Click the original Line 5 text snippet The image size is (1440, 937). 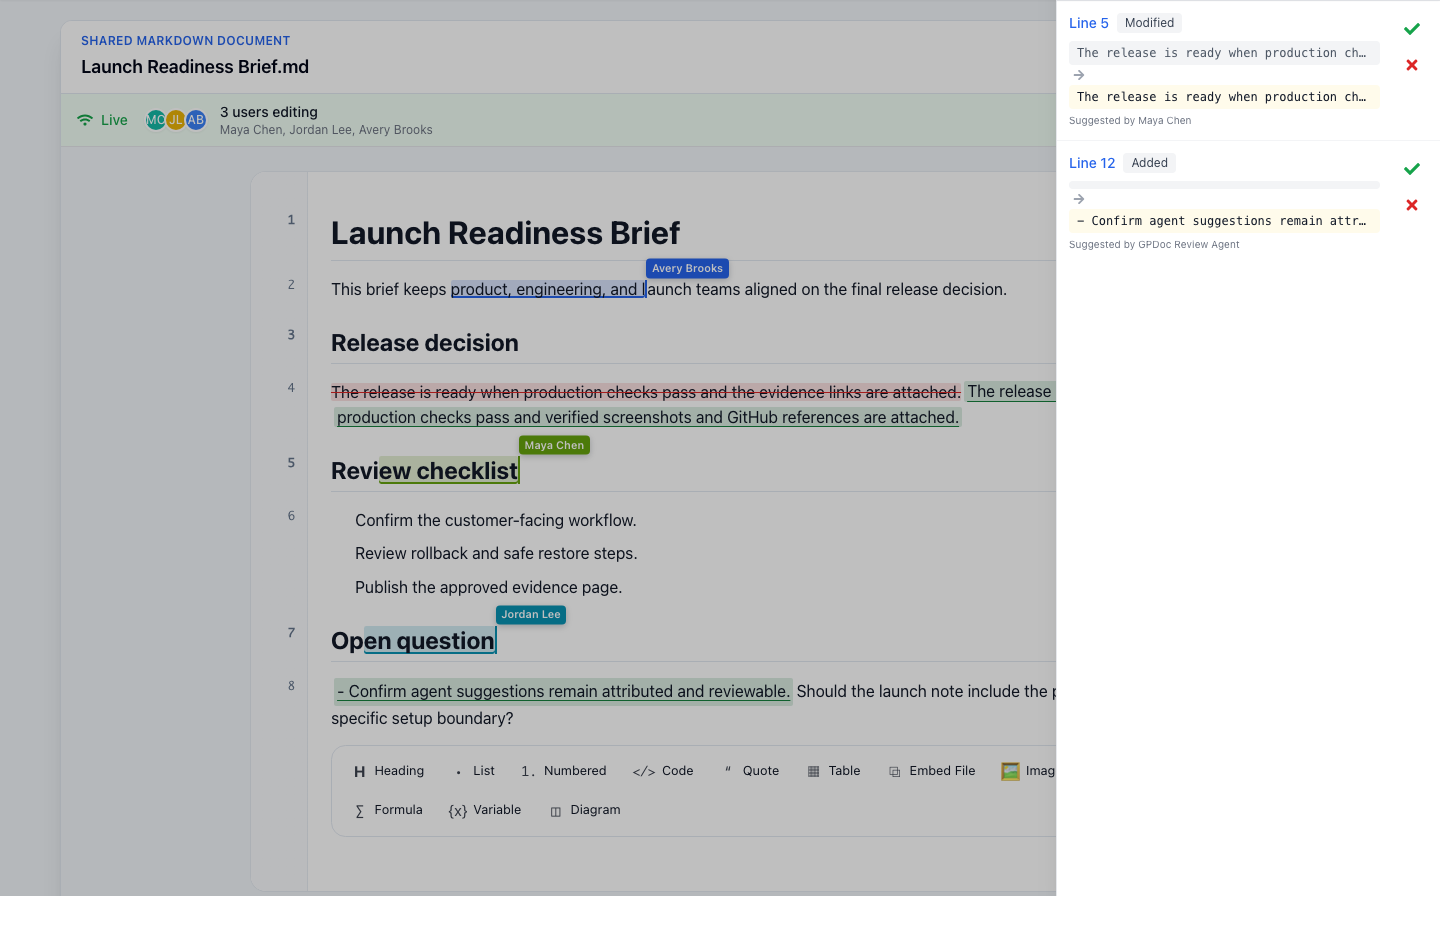(1224, 53)
